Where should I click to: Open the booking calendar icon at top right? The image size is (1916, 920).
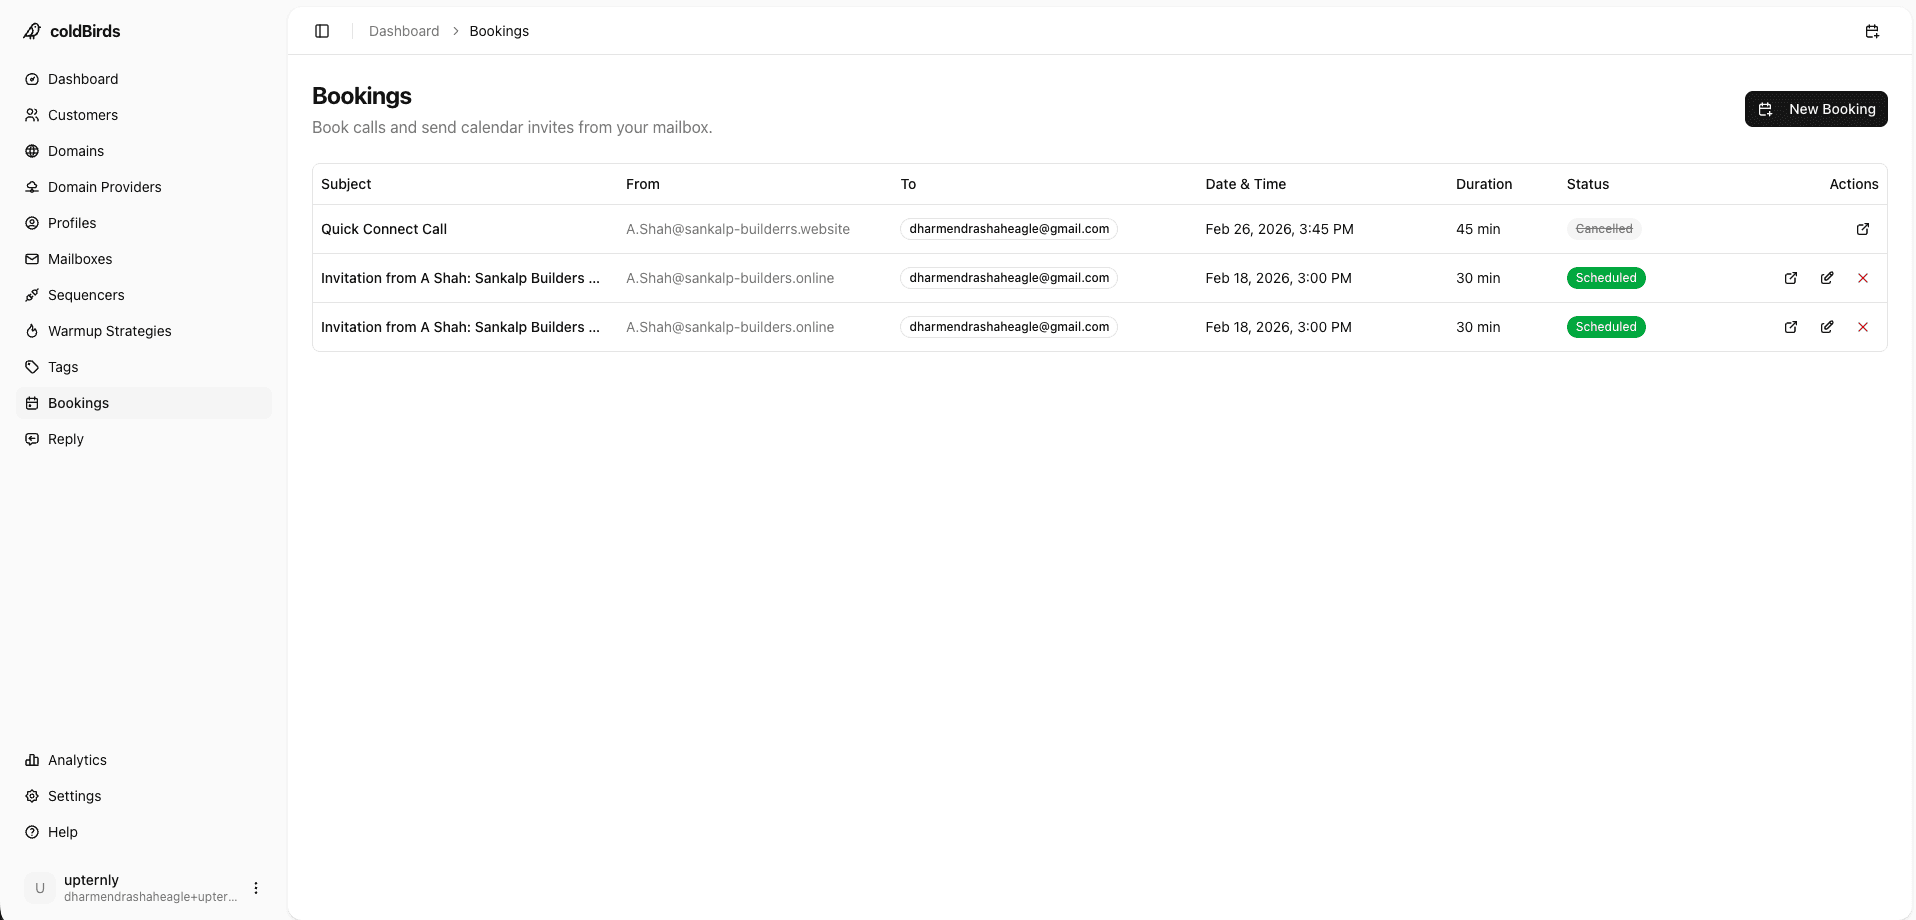(x=1872, y=31)
